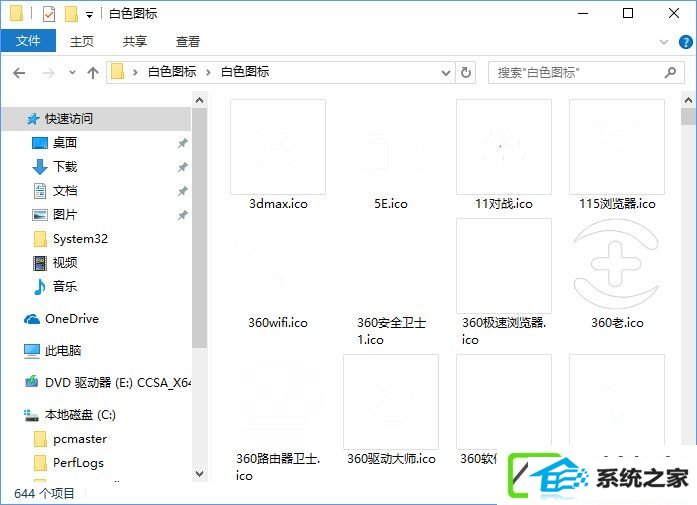
Task: Navigation pane scroll up arrow
Action: (200, 100)
